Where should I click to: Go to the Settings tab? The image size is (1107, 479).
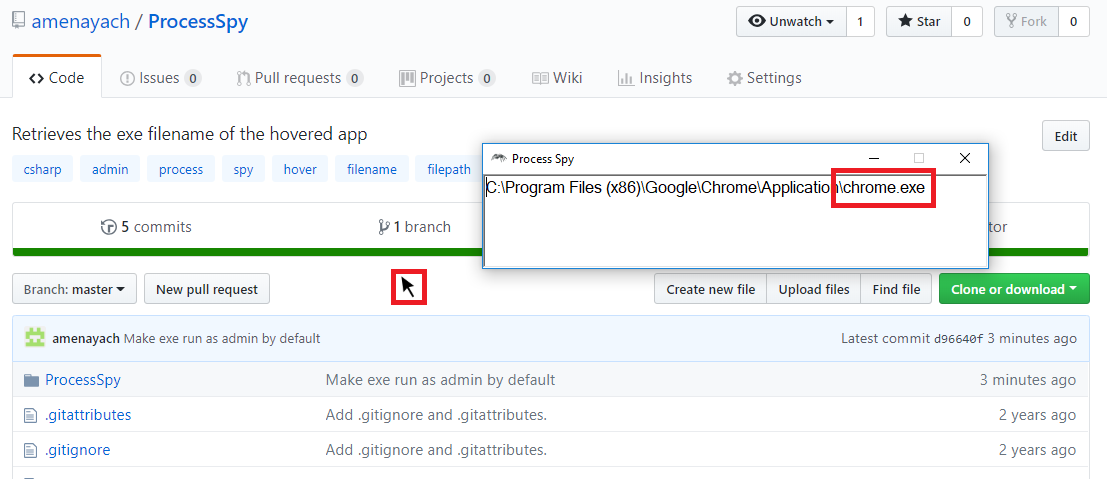point(764,78)
